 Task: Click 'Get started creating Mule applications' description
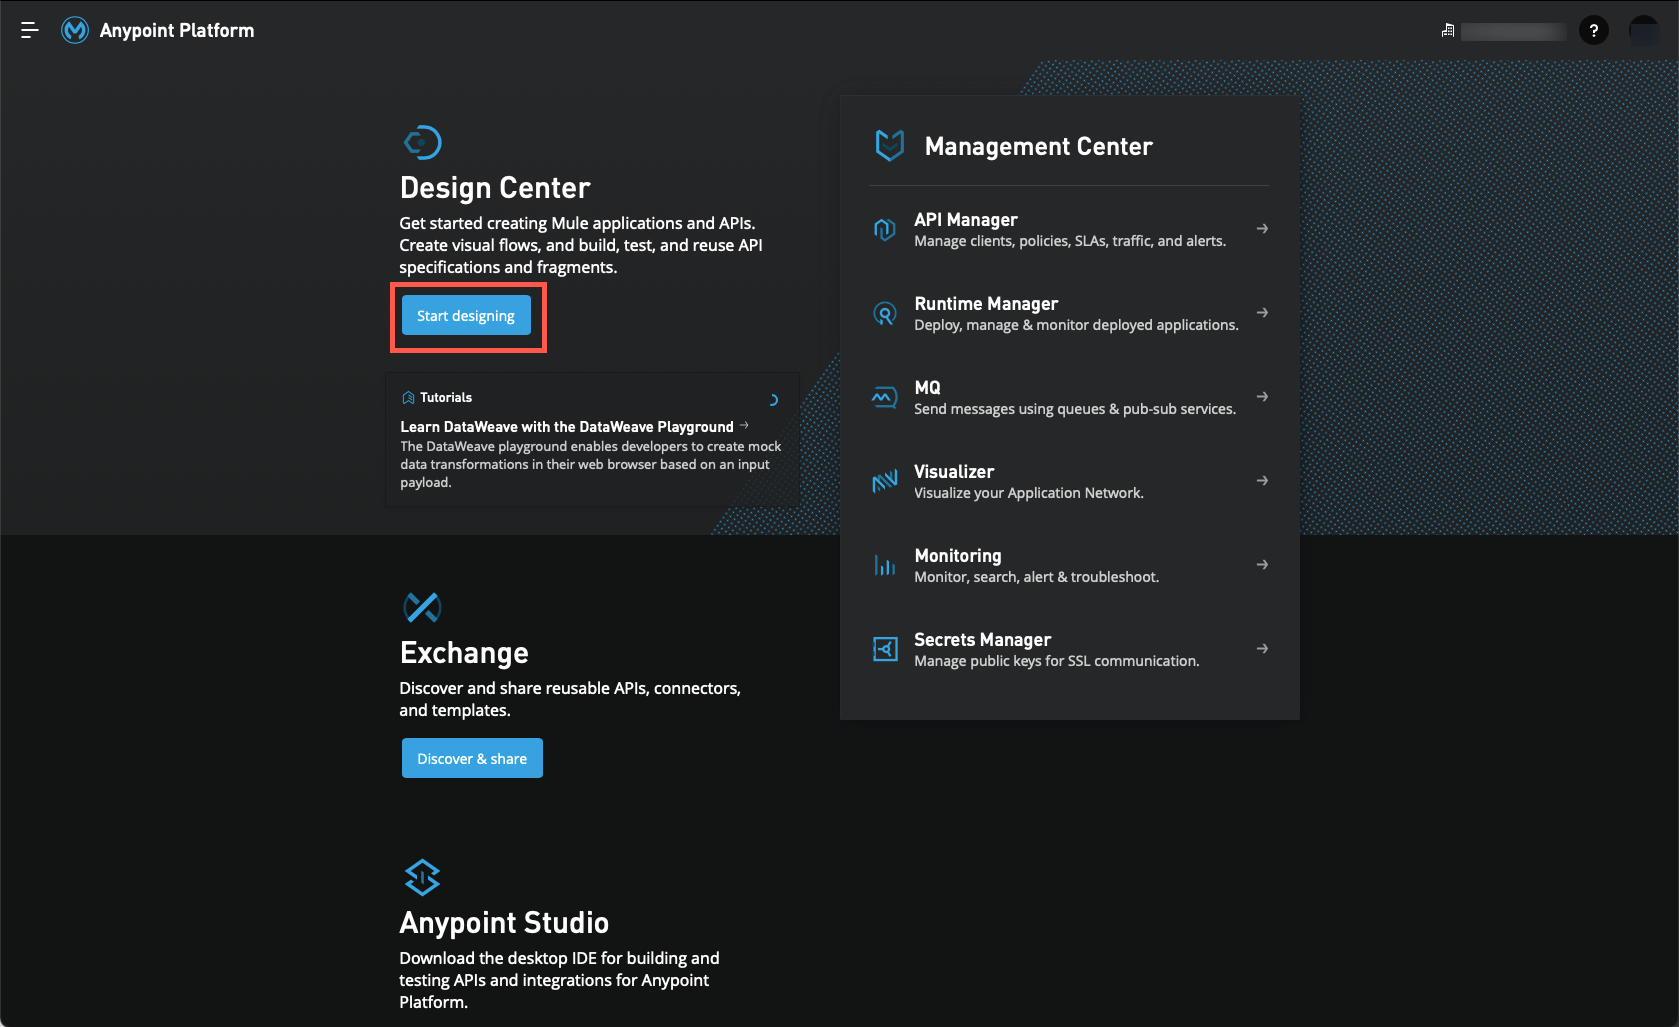(581, 245)
